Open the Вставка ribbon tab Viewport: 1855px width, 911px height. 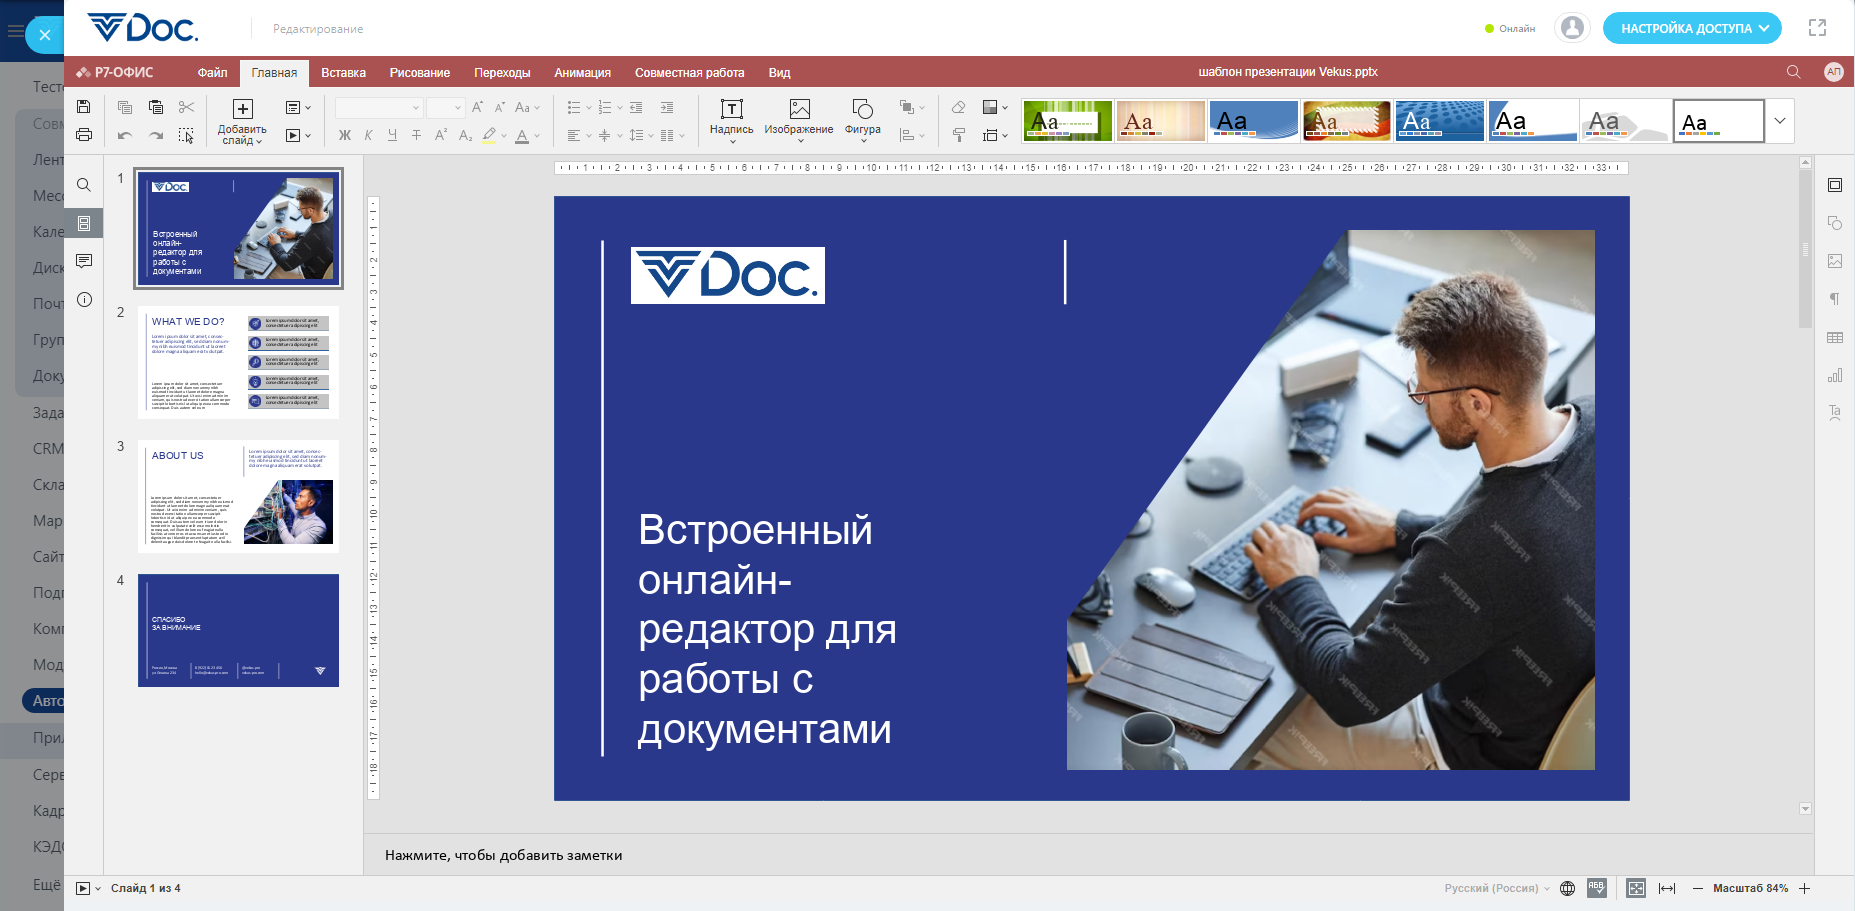(343, 72)
